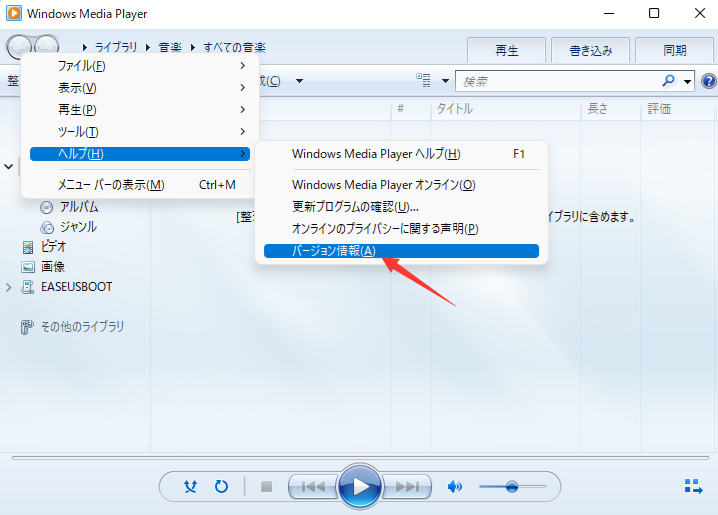Click the 検索 search field
The width and height of the screenshot is (718, 515).
559,81
